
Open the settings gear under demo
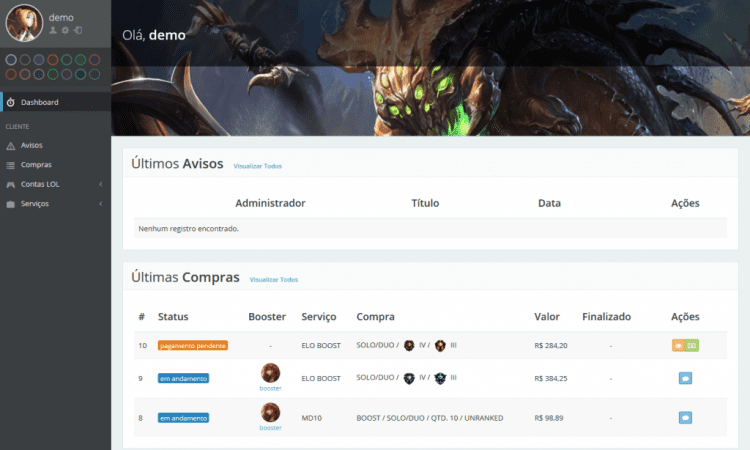[65, 30]
